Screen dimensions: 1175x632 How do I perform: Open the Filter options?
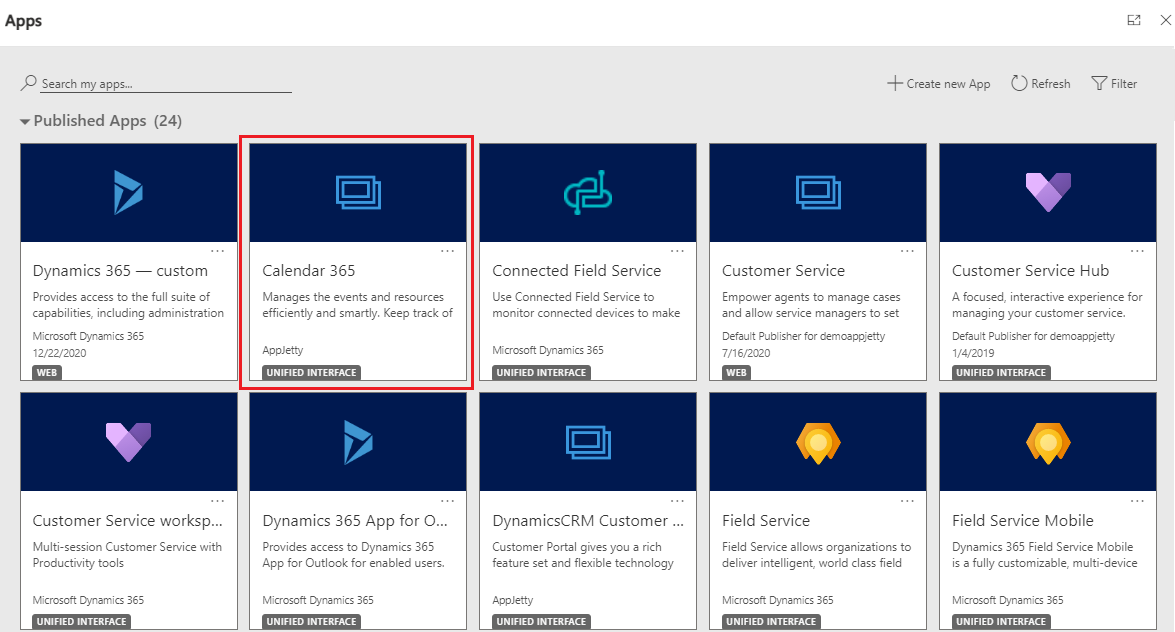(x=1114, y=83)
